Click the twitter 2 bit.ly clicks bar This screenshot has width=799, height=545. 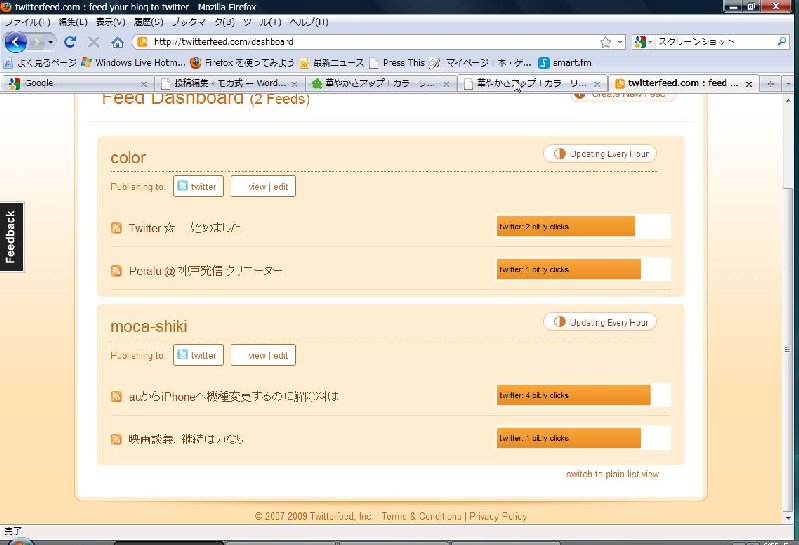pos(566,227)
